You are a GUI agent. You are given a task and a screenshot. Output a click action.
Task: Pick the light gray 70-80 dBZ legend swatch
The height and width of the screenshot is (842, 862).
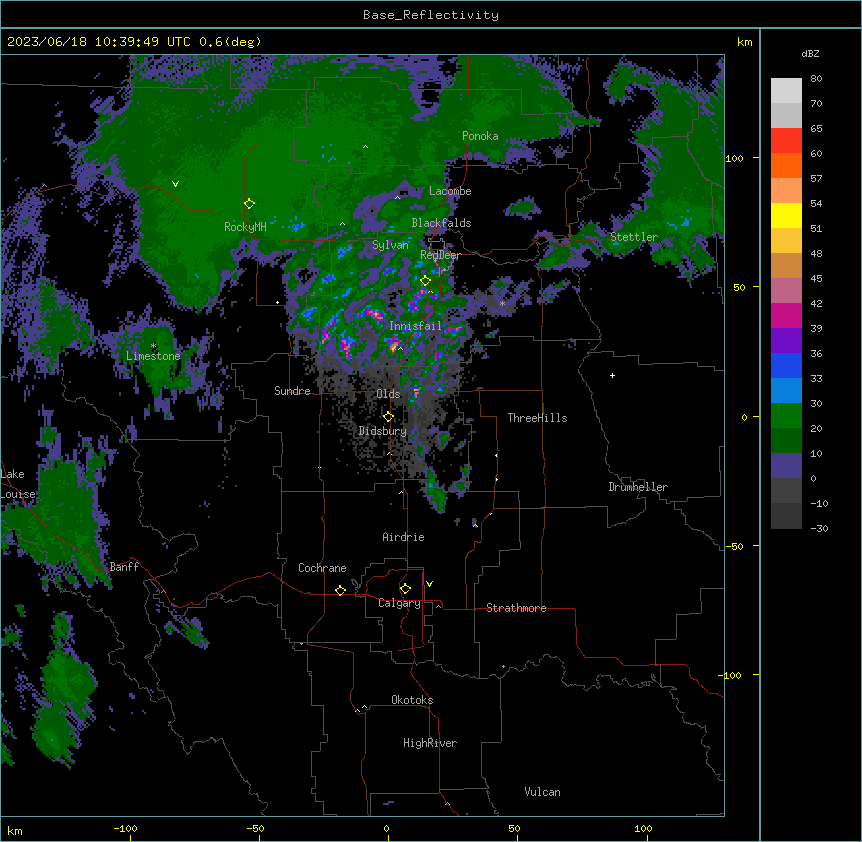[x=786, y=91]
